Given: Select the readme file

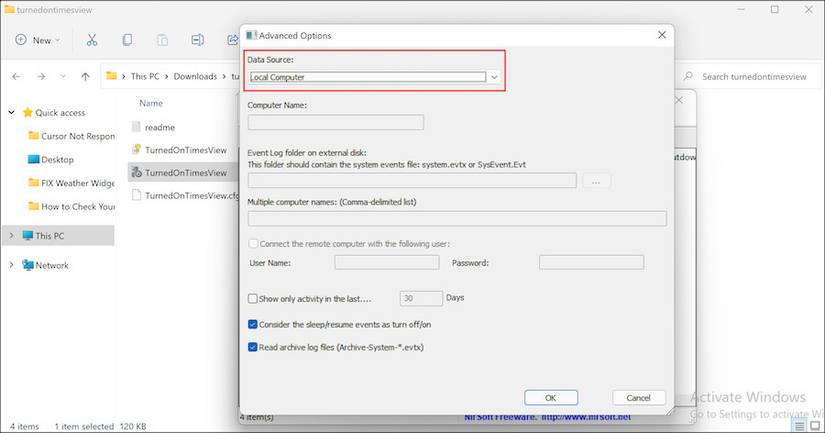Looking at the screenshot, I should [159, 127].
